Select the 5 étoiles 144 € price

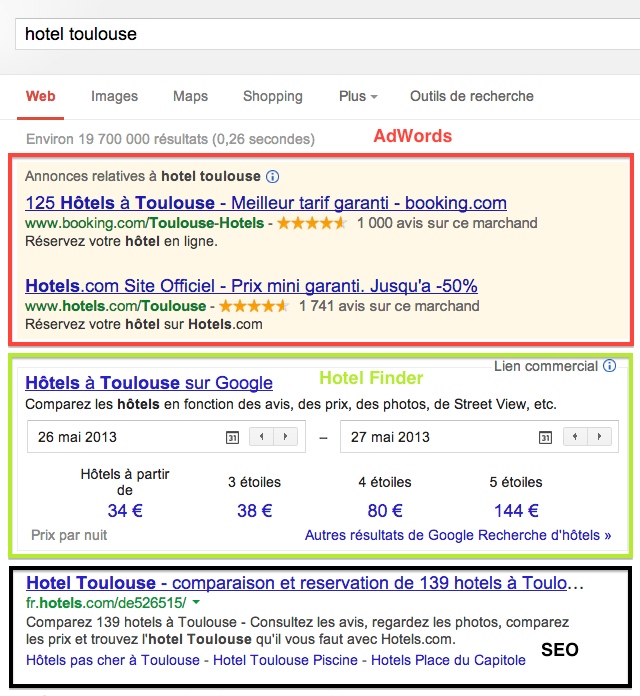point(516,510)
